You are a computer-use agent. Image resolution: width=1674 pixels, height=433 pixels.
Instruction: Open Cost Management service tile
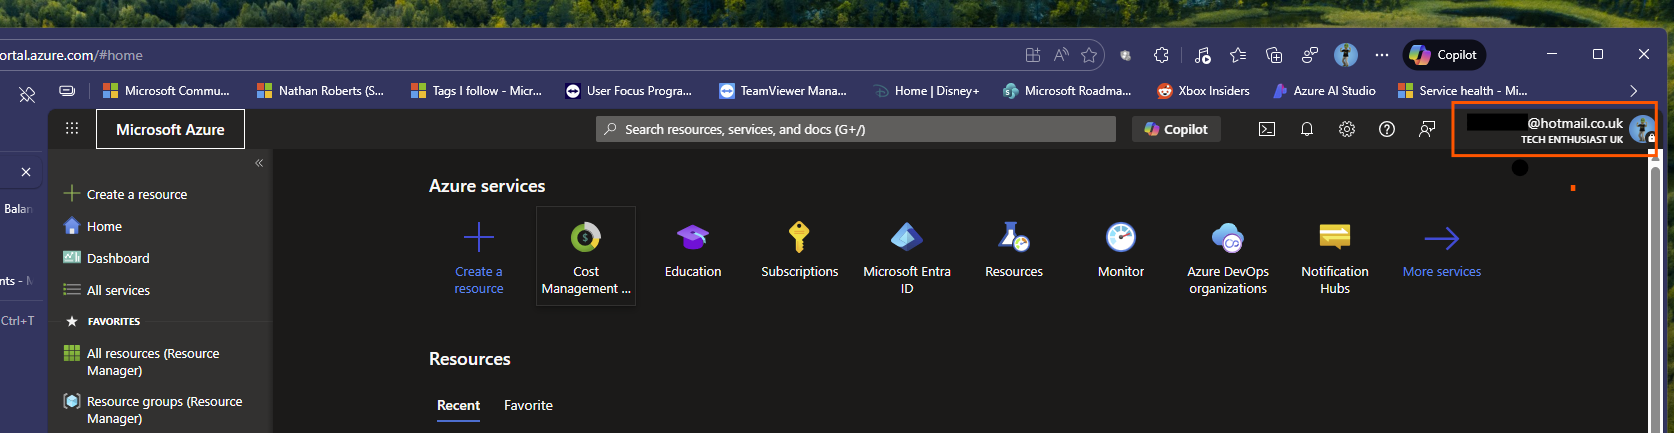click(586, 256)
